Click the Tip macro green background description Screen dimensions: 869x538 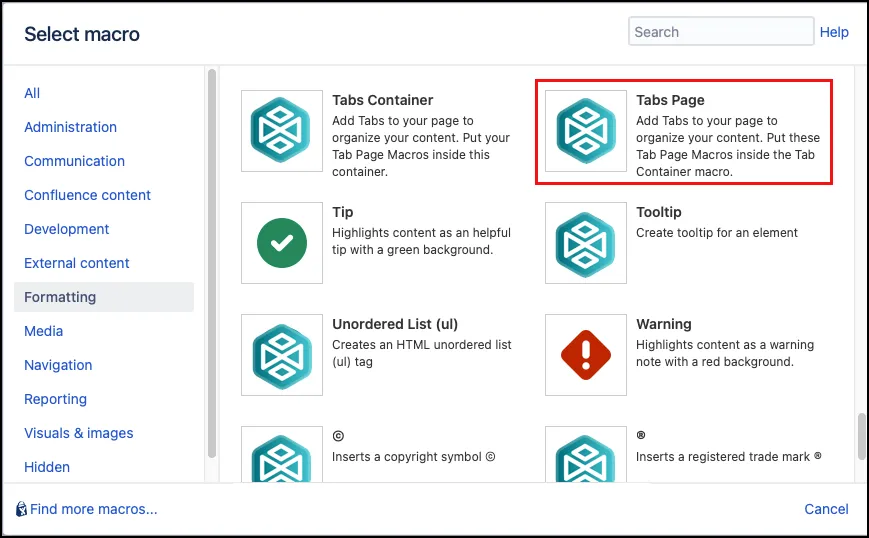pos(421,241)
